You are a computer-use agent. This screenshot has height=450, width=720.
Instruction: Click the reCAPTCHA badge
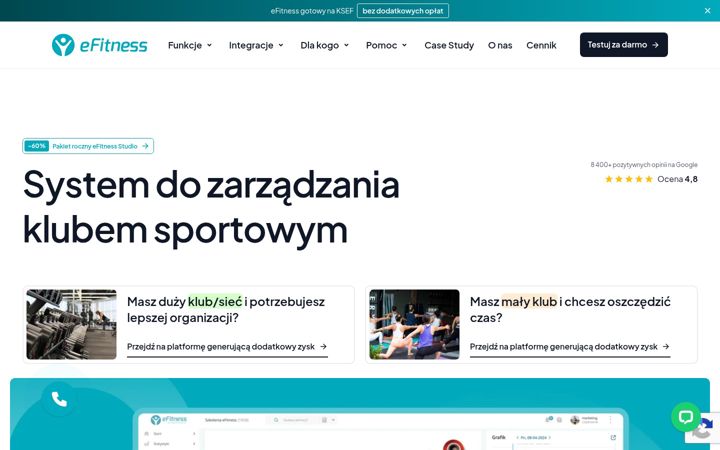click(703, 428)
